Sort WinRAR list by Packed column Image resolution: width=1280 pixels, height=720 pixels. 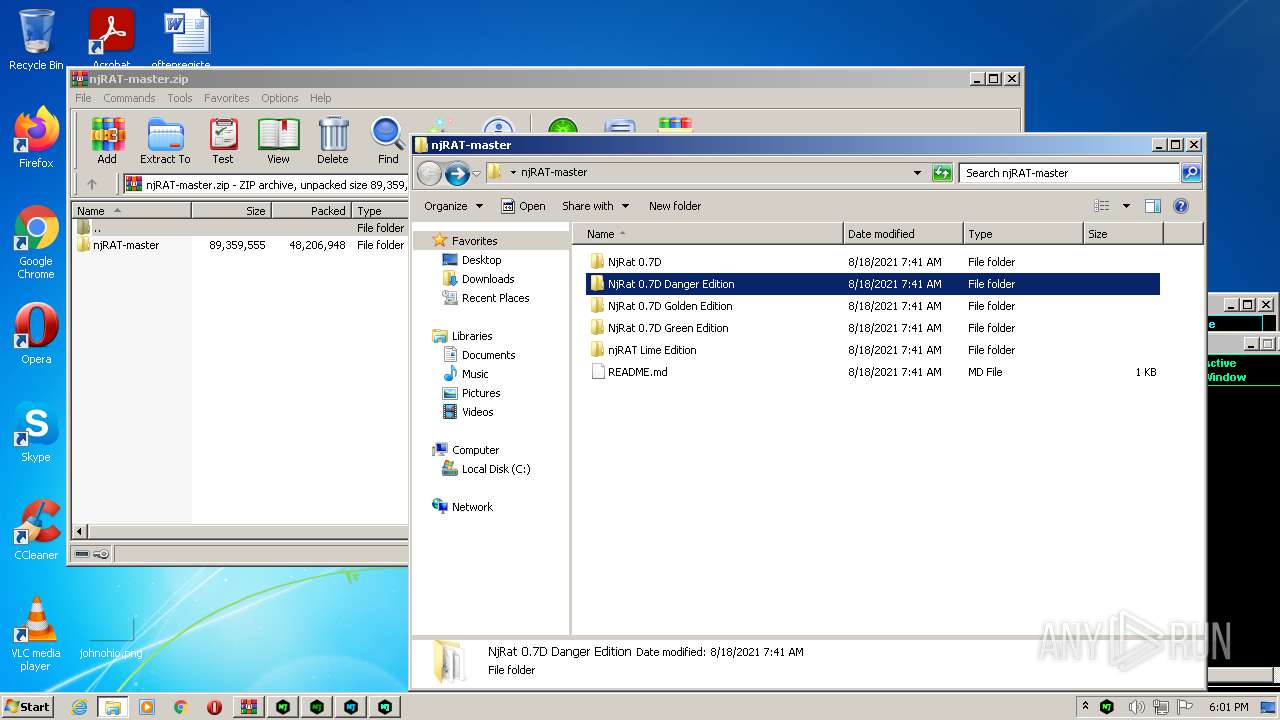(310, 211)
